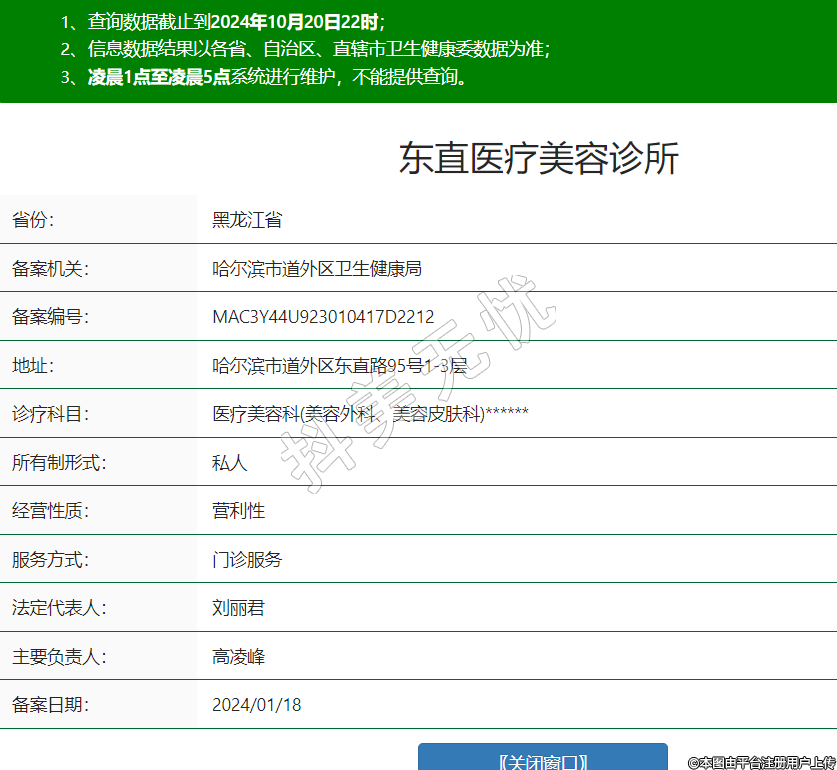
Task: Click the system maintenance hours notice
Action: click(x=265, y=77)
